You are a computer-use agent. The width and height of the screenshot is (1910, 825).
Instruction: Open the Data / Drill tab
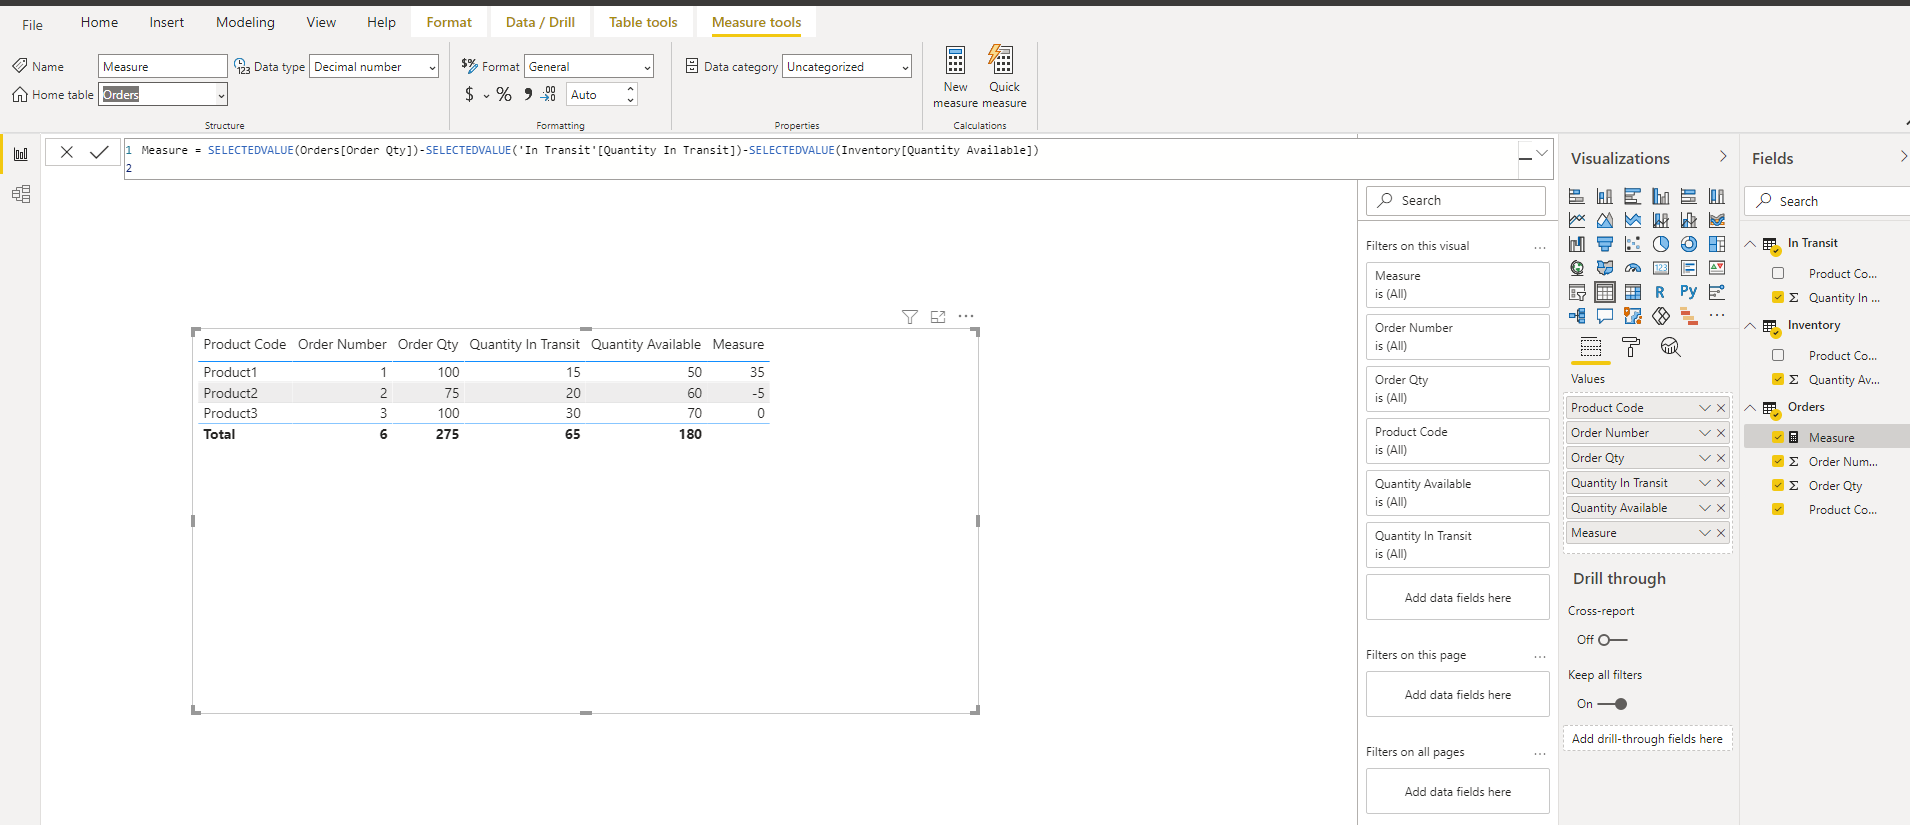pyautogui.click(x=540, y=22)
